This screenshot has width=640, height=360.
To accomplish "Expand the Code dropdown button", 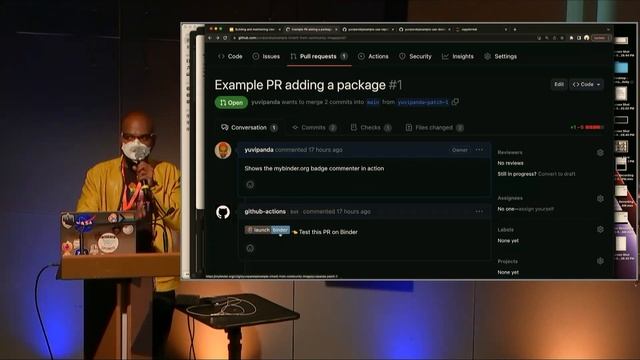I will coord(587,84).
